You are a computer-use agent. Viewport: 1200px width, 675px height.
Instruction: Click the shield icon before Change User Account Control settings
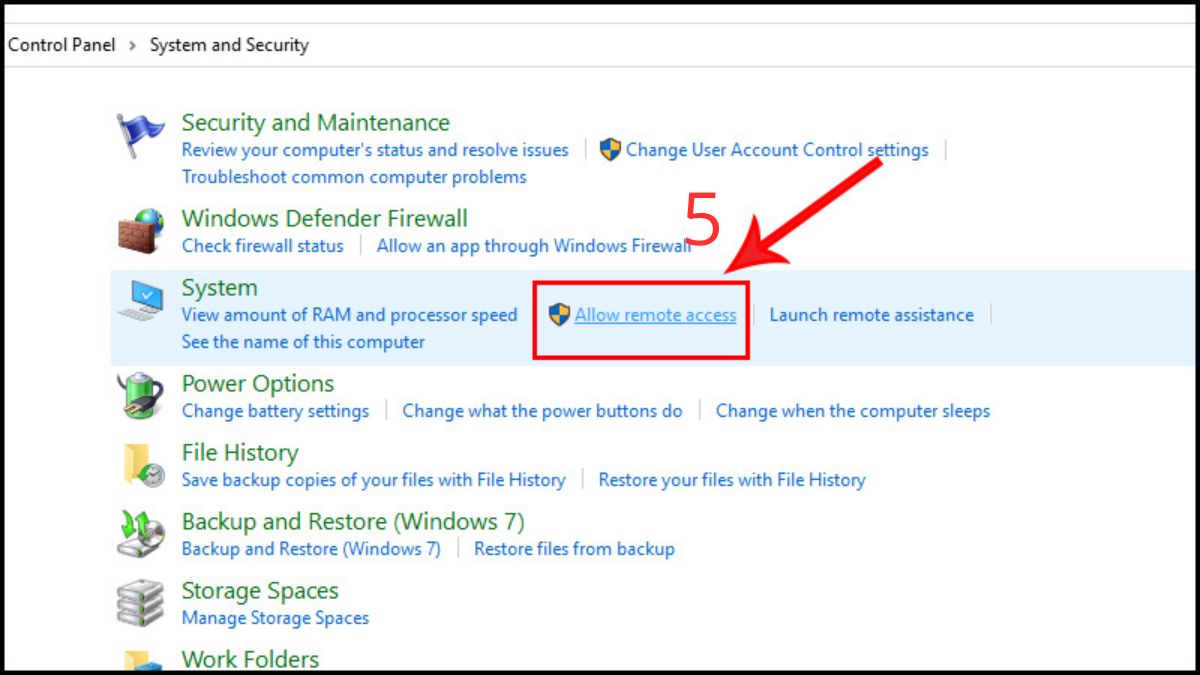click(x=610, y=149)
